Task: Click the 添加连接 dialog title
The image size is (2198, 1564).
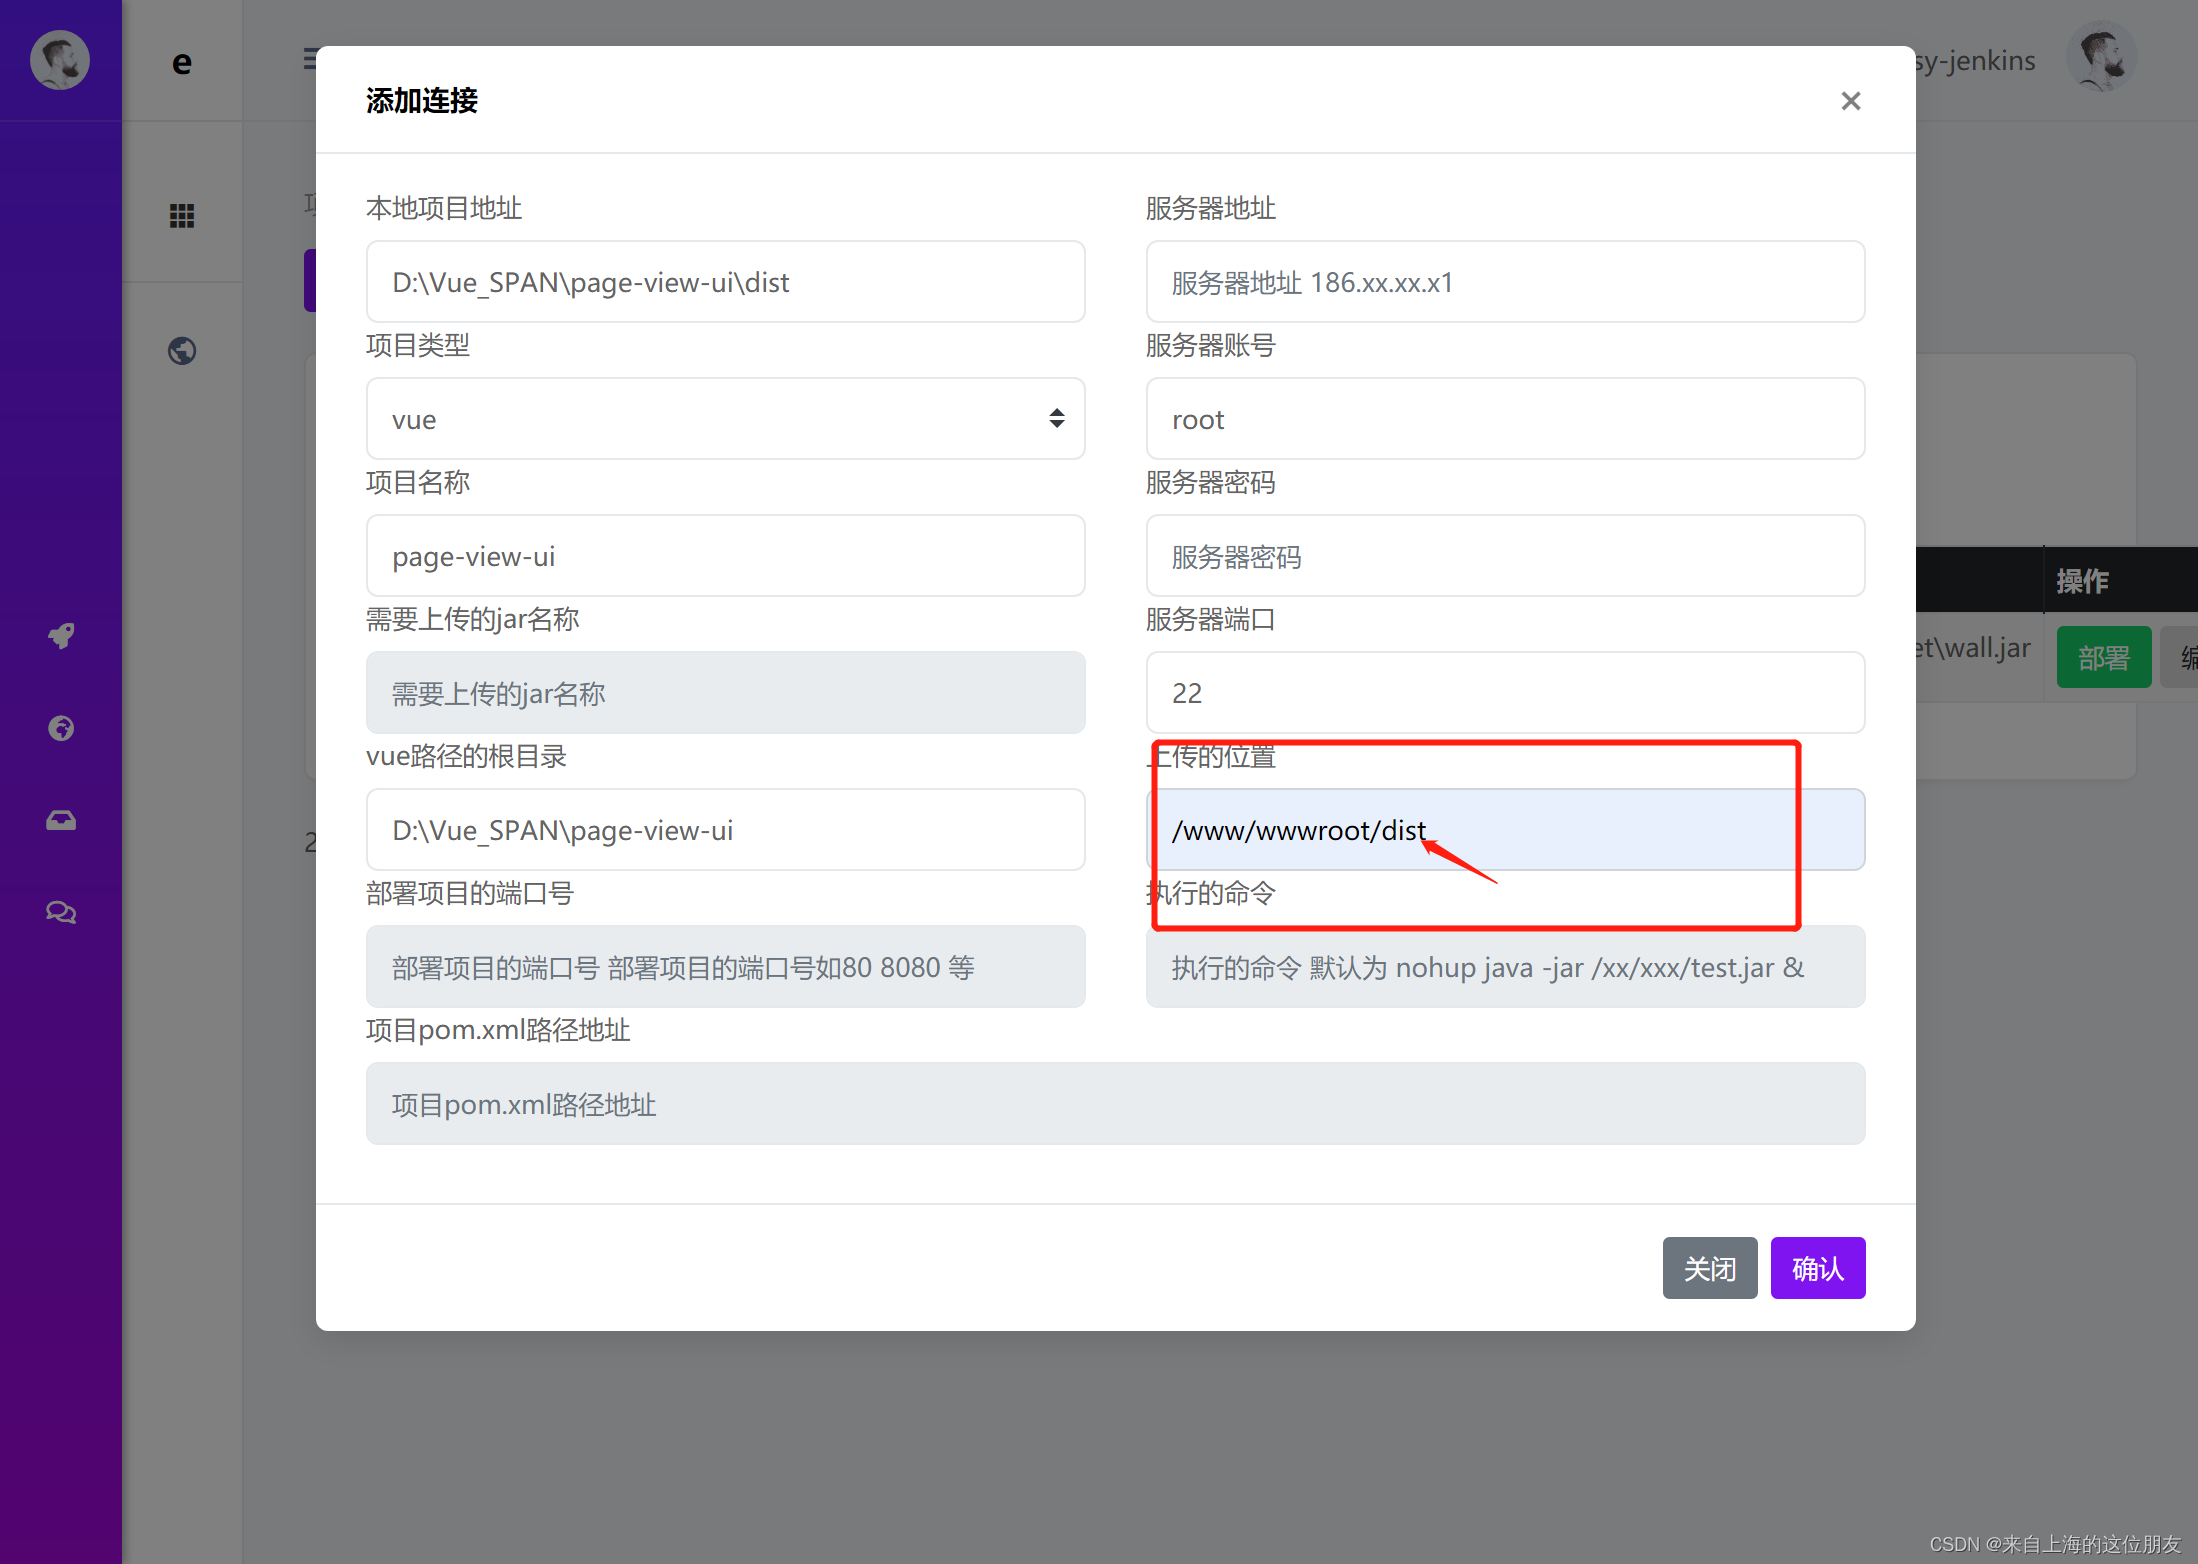Action: click(x=421, y=101)
